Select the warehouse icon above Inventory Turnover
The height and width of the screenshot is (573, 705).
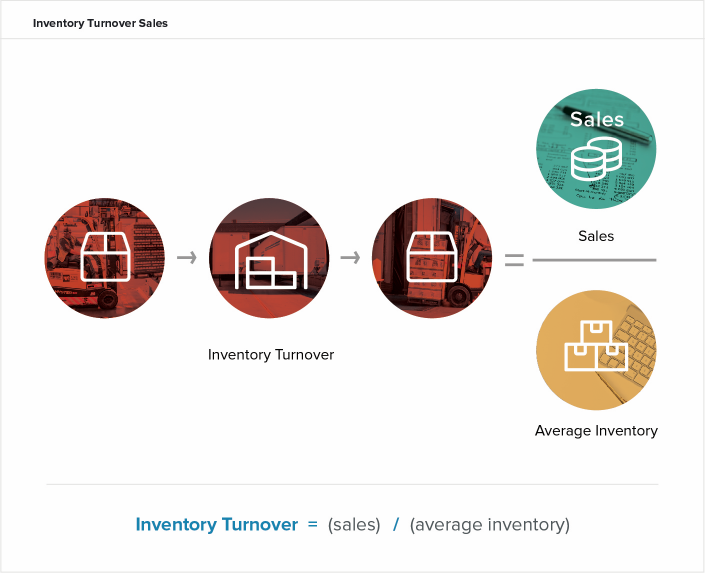click(x=269, y=258)
